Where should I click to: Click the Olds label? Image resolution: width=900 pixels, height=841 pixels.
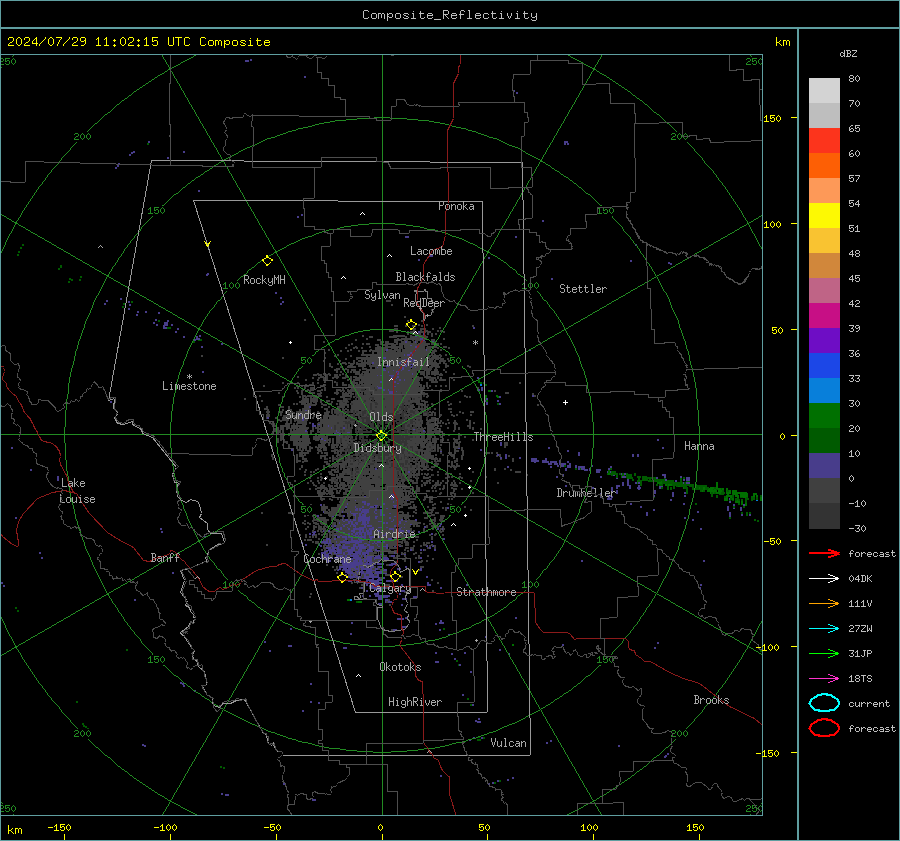[381, 417]
